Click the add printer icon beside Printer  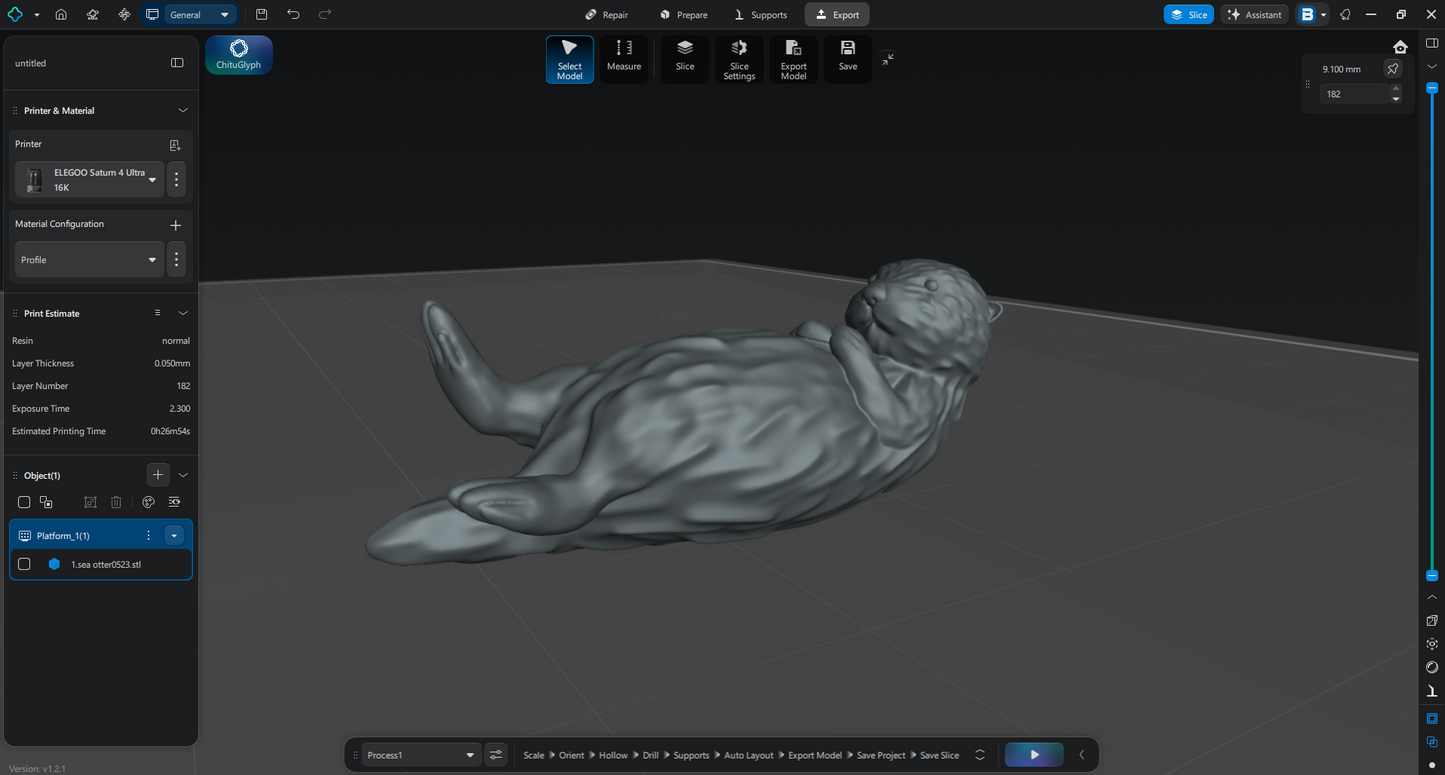pos(175,145)
